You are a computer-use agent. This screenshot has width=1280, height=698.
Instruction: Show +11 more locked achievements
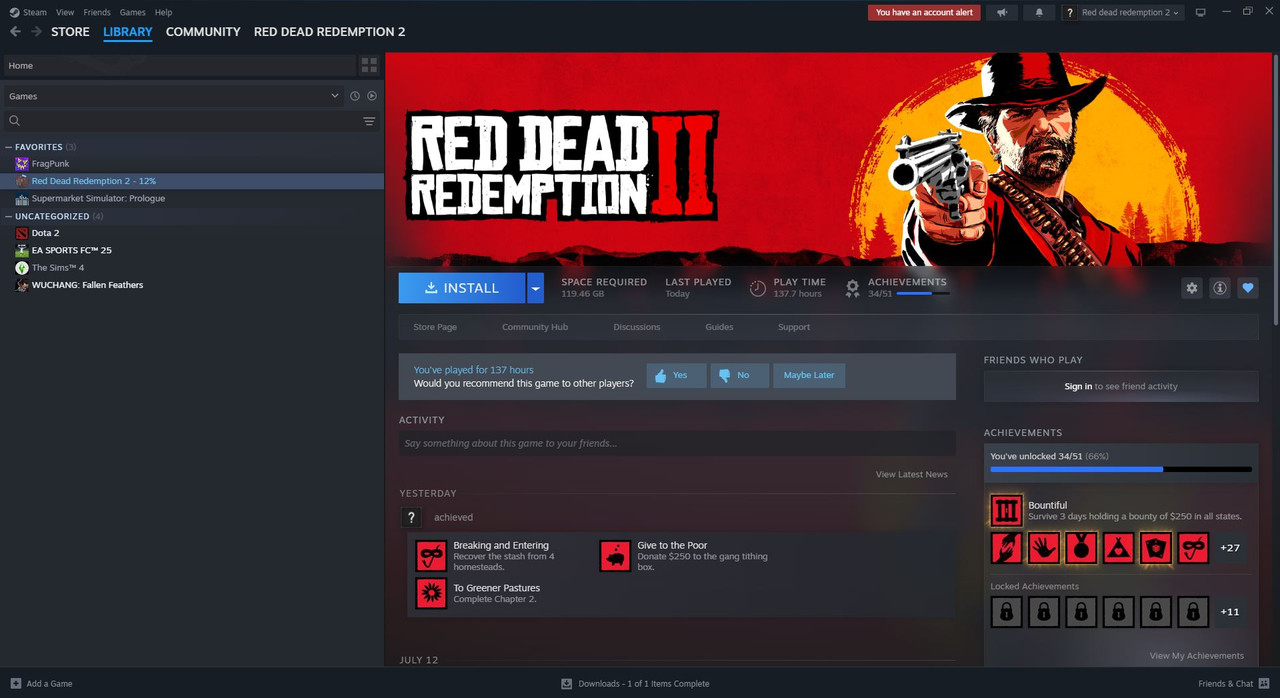(1230, 611)
